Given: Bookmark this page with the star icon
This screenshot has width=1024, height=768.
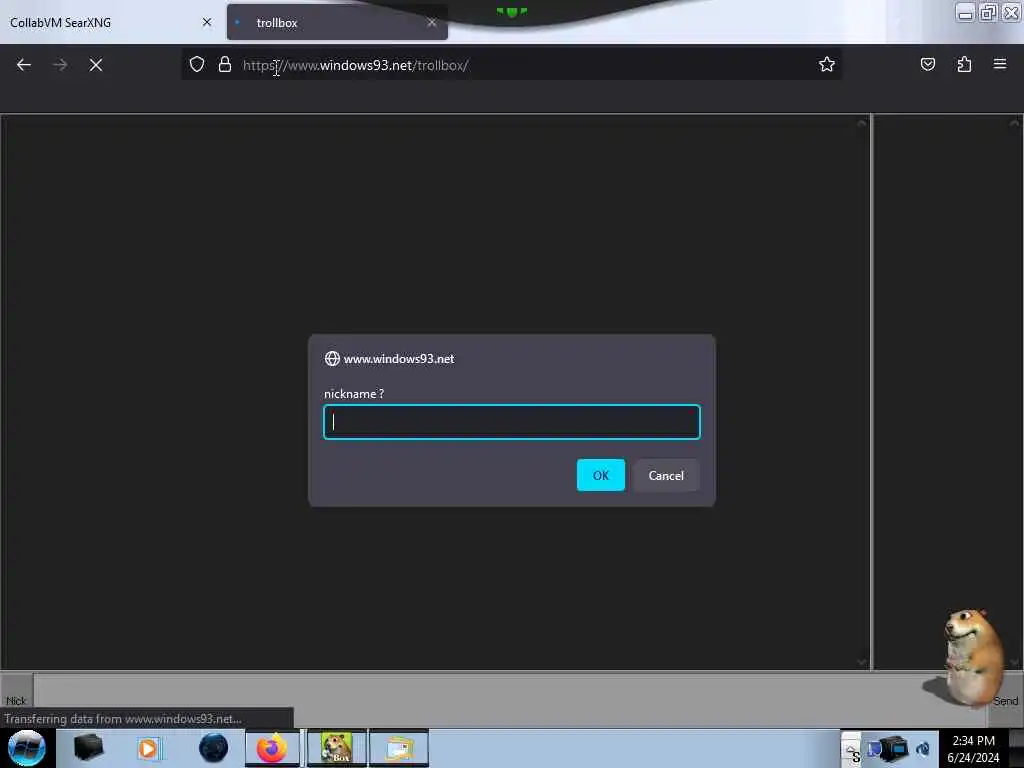Looking at the screenshot, I should 827,64.
